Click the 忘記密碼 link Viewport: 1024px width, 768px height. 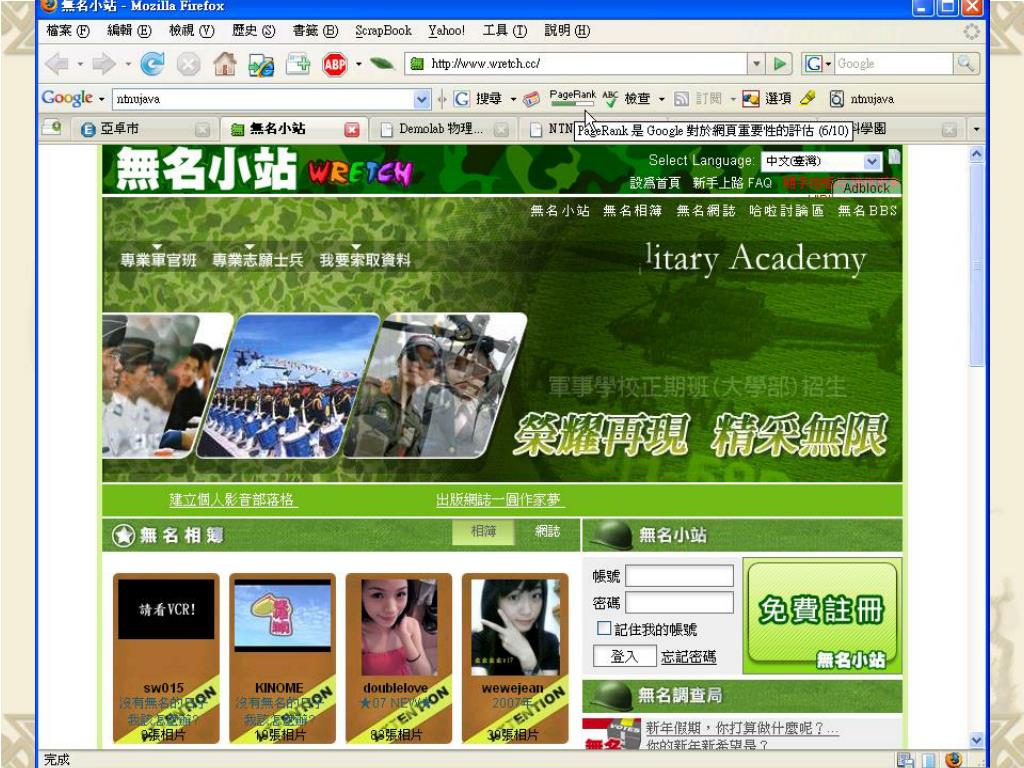click(688, 657)
